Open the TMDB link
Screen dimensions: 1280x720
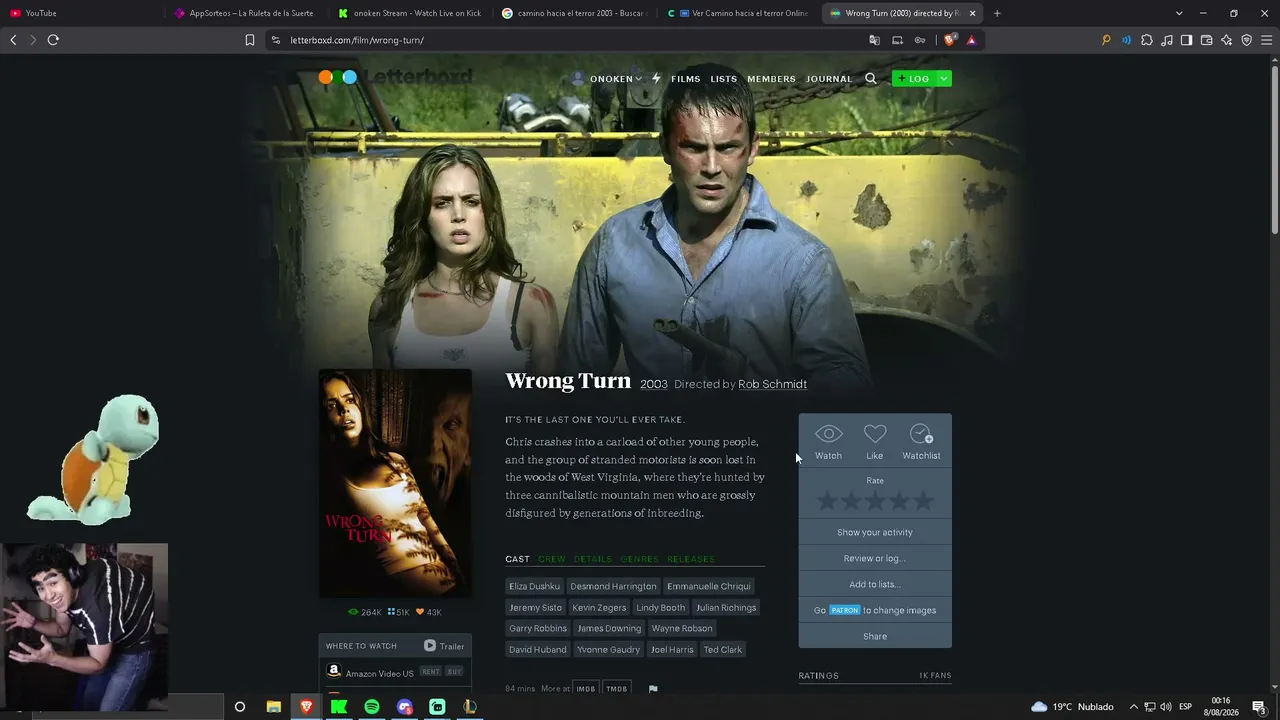pyautogui.click(x=617, y=689)
